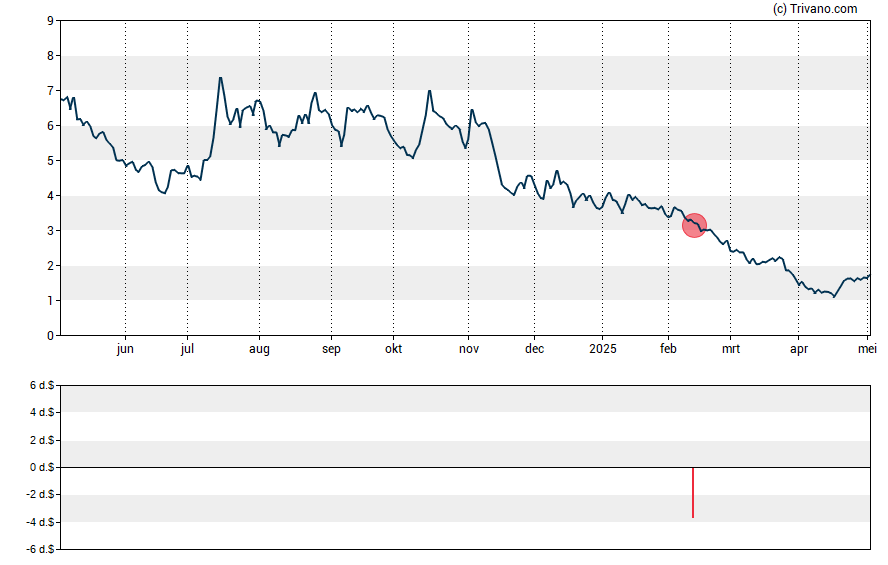Click the price axis value 1

coord(51,301)
